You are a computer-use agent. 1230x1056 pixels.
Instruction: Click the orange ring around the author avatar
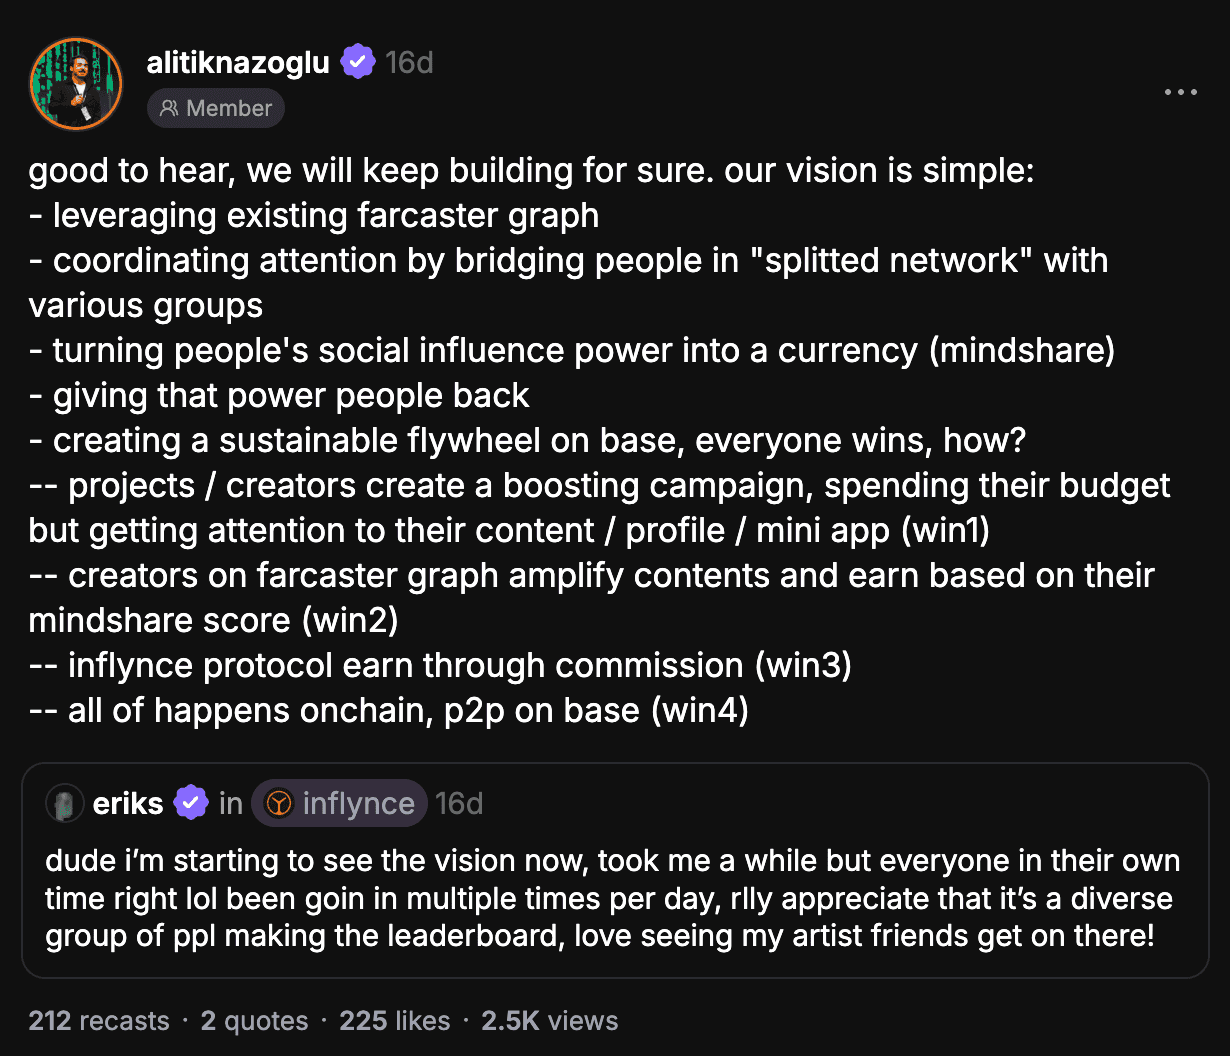[x=75, y=42]
